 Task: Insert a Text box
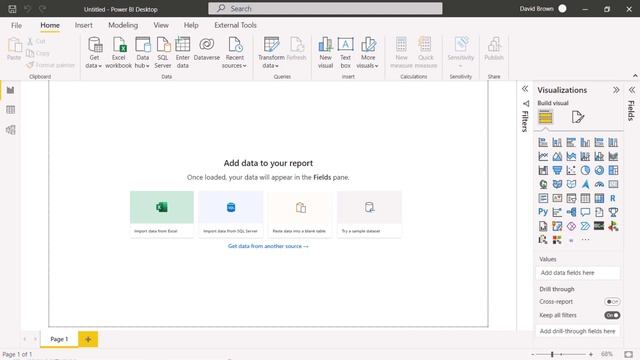pyautogui.click(x=345, y=52)
